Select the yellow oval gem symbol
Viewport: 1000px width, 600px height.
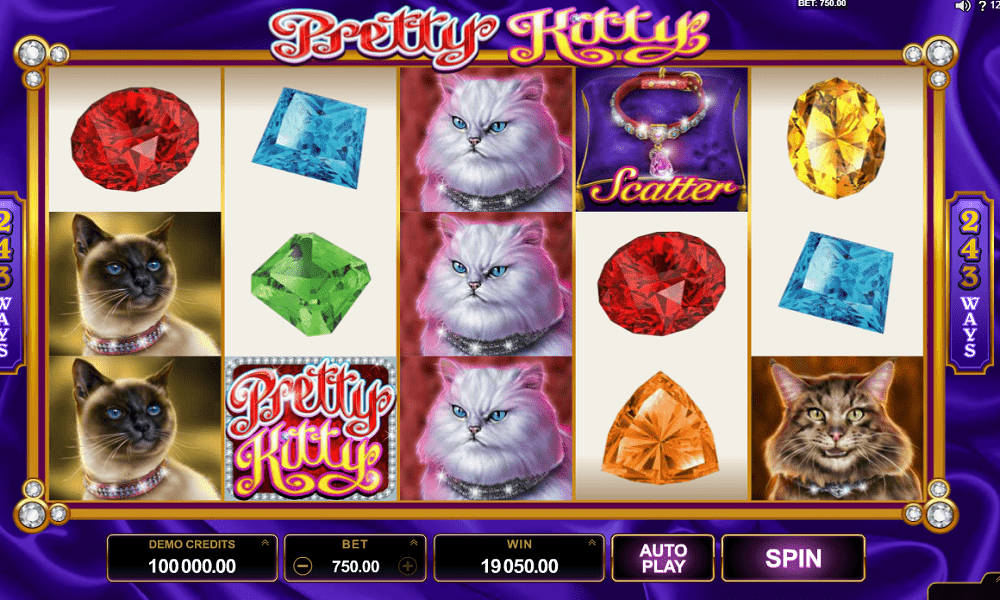click(836, 138)
